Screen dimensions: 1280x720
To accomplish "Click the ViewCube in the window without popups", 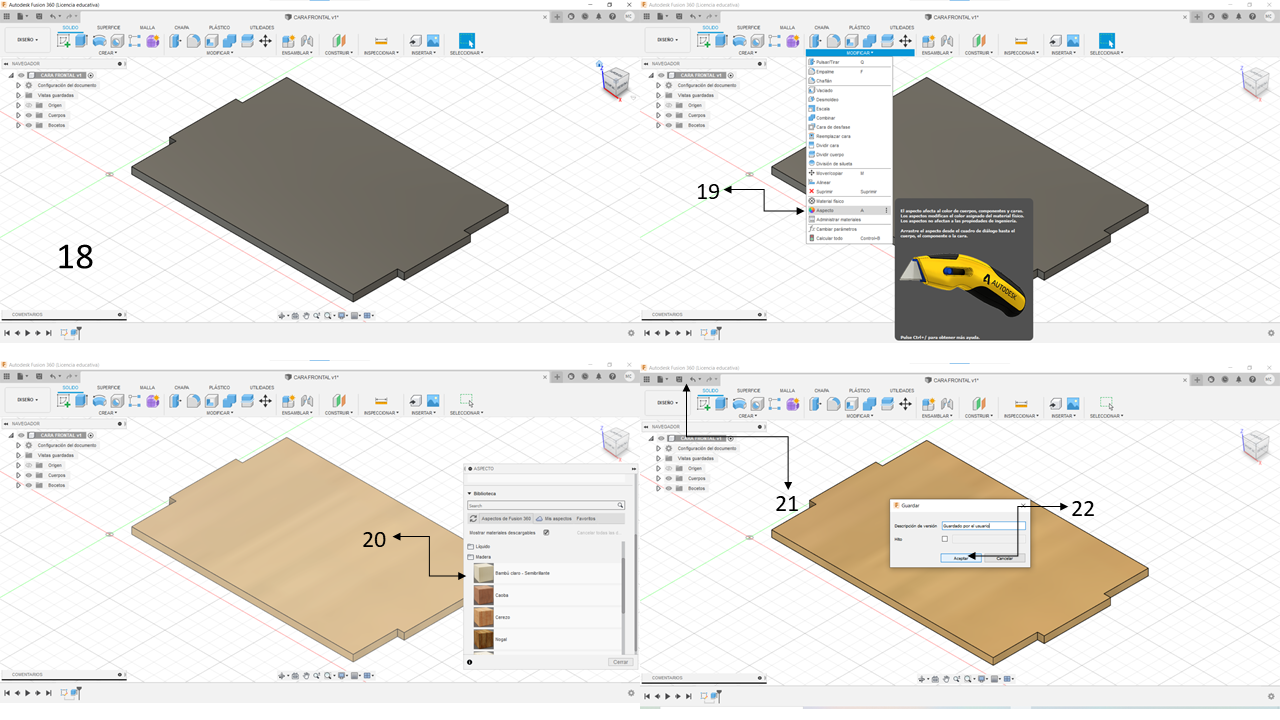I will click(x=616, y=81).
